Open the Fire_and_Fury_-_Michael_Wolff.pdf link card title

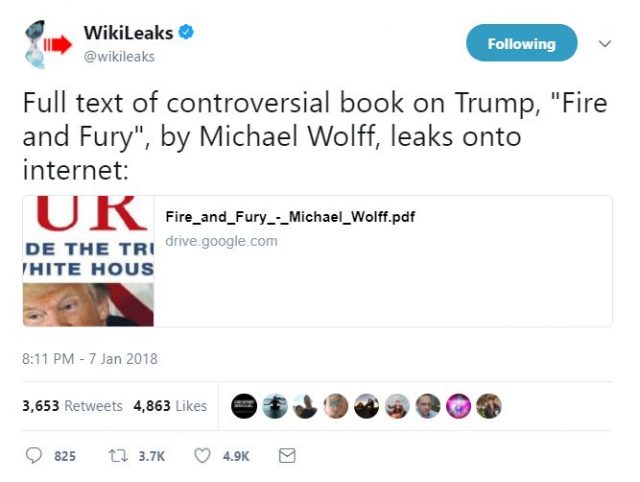(x=290, y=216)
